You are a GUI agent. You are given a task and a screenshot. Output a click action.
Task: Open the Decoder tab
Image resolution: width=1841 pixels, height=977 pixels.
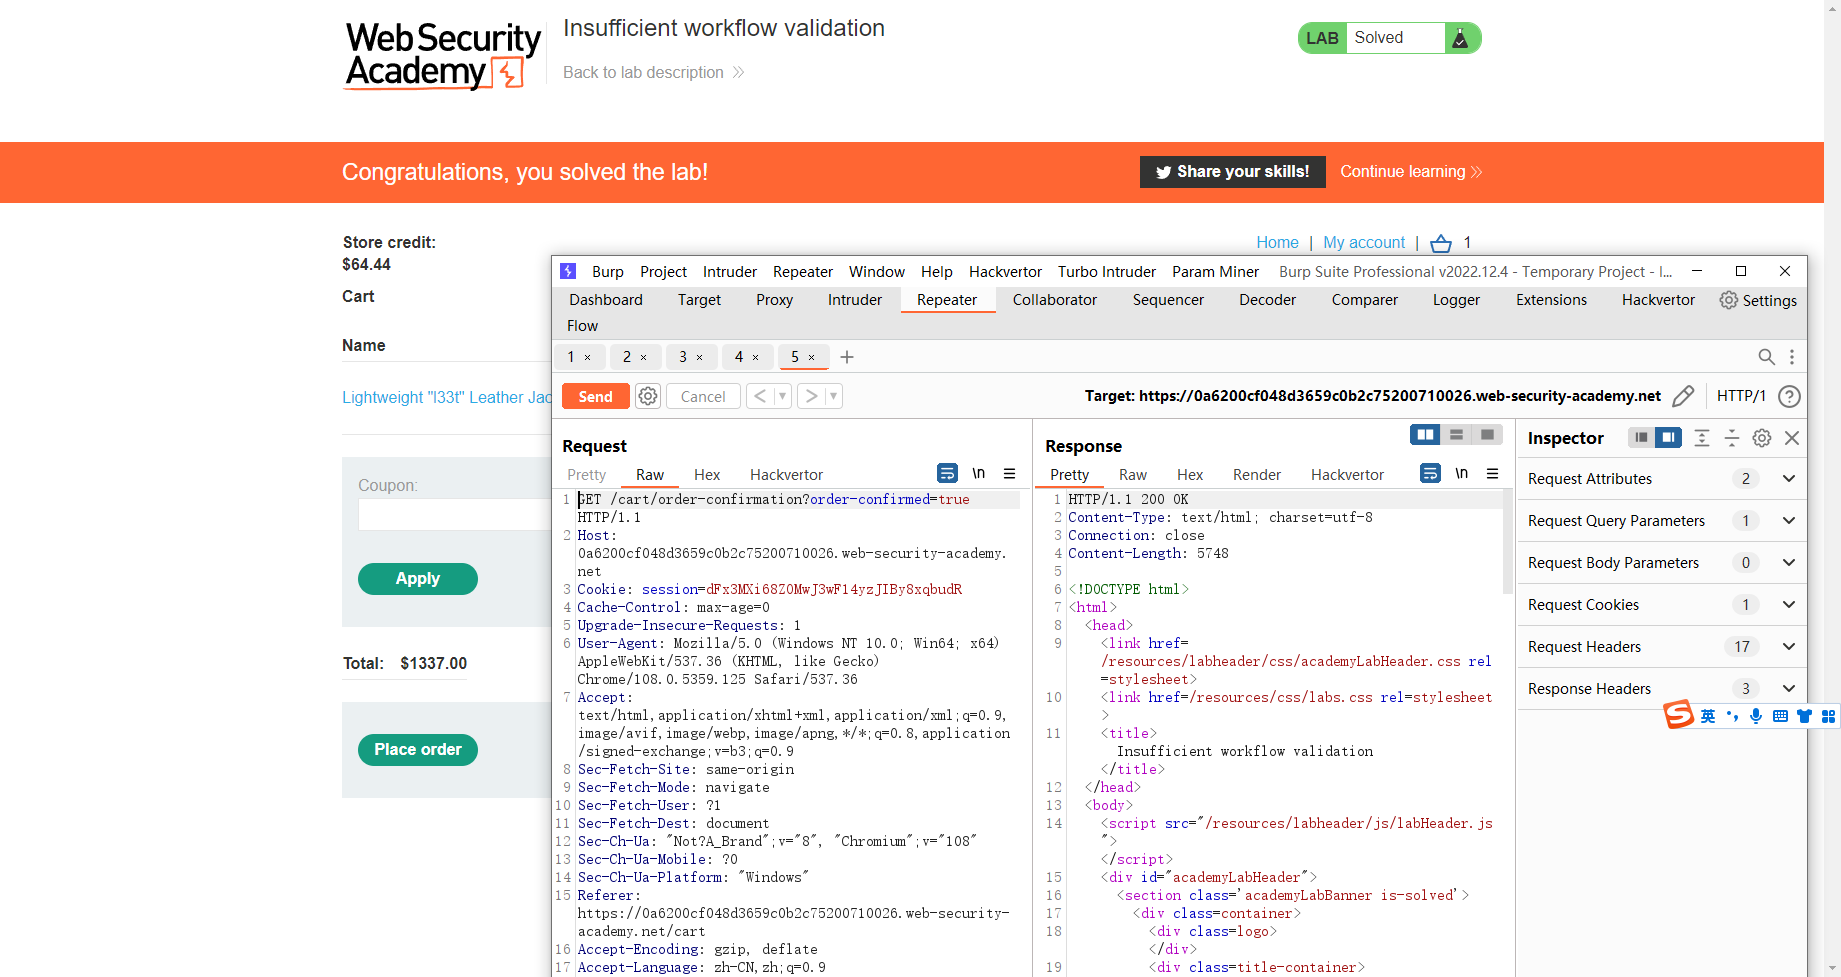(x=1267, y=300)
